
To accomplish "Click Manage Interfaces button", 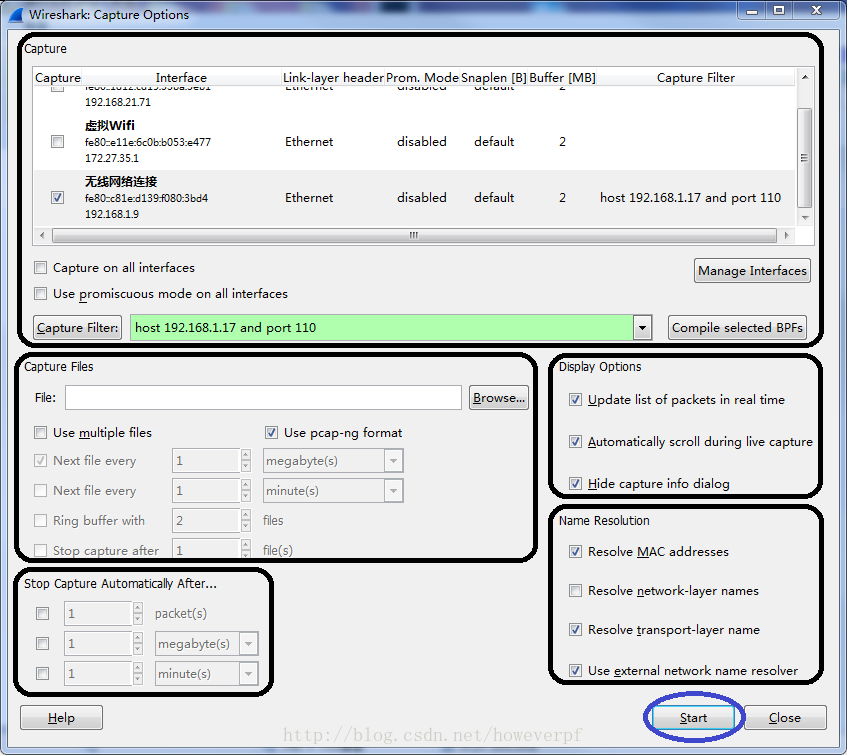I will (x=752, y=271).
